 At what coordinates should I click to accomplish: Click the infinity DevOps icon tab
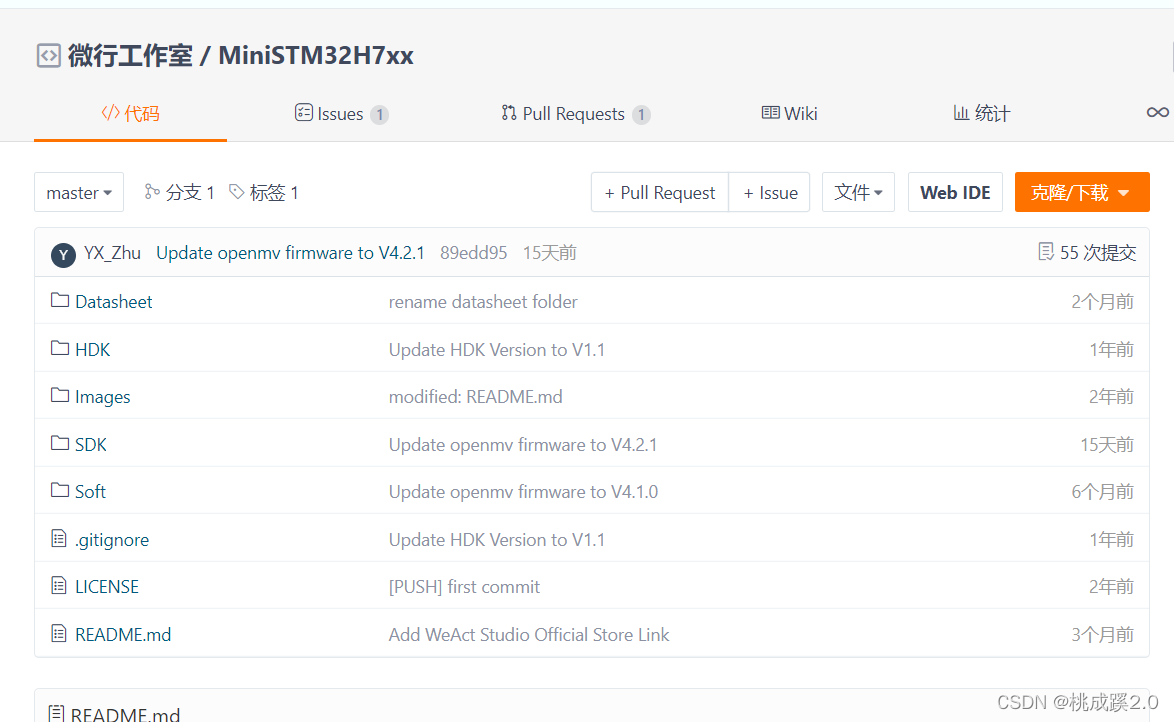pyautogui.click(x=1158, y=112)
